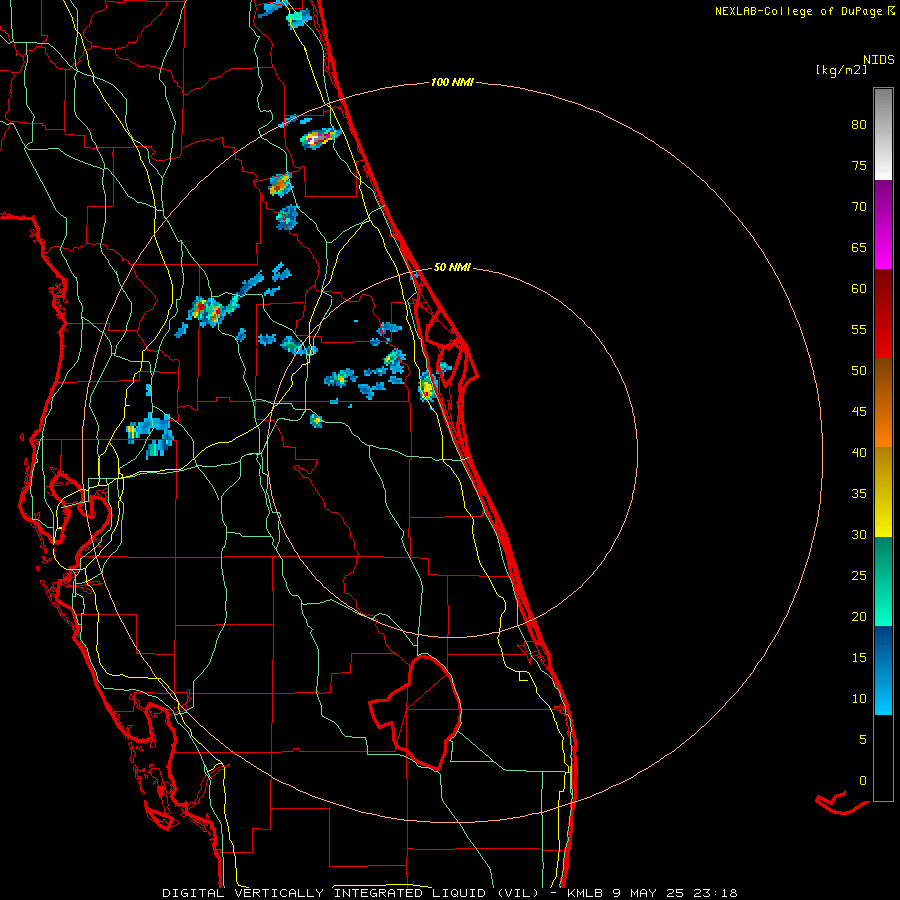Click the 35 value on the VIL scale

coord(859,494)
